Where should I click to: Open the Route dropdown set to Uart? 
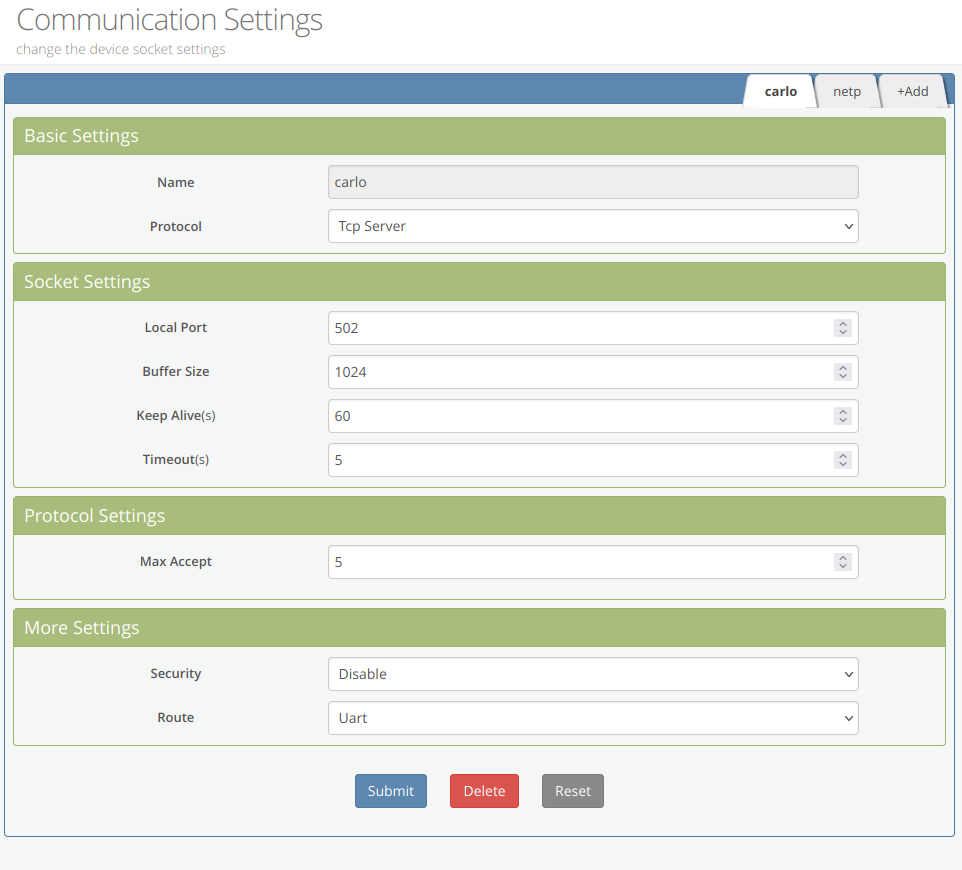click(x=592, y=718)
